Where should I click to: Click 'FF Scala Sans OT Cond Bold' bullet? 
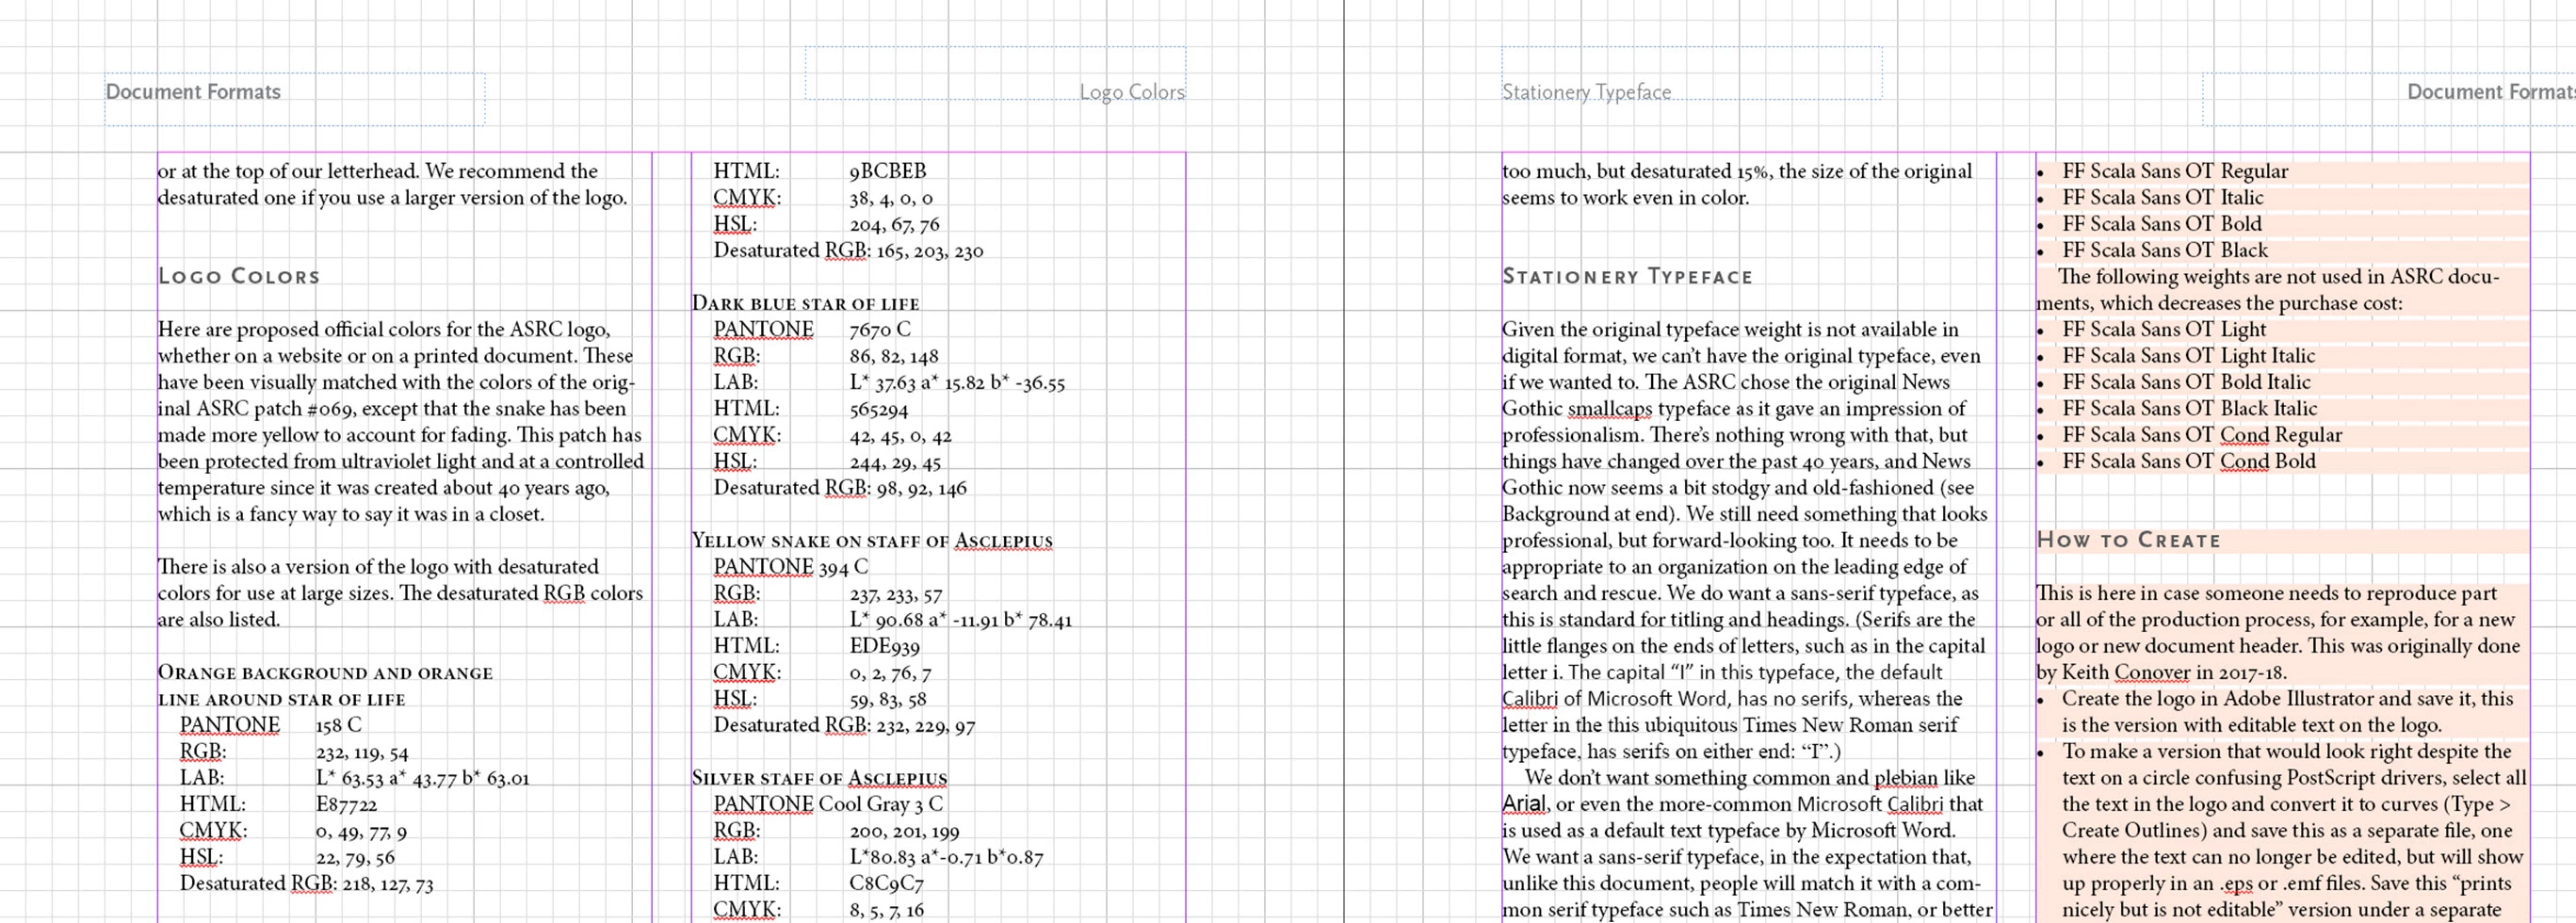click(x=2189, y=461)
